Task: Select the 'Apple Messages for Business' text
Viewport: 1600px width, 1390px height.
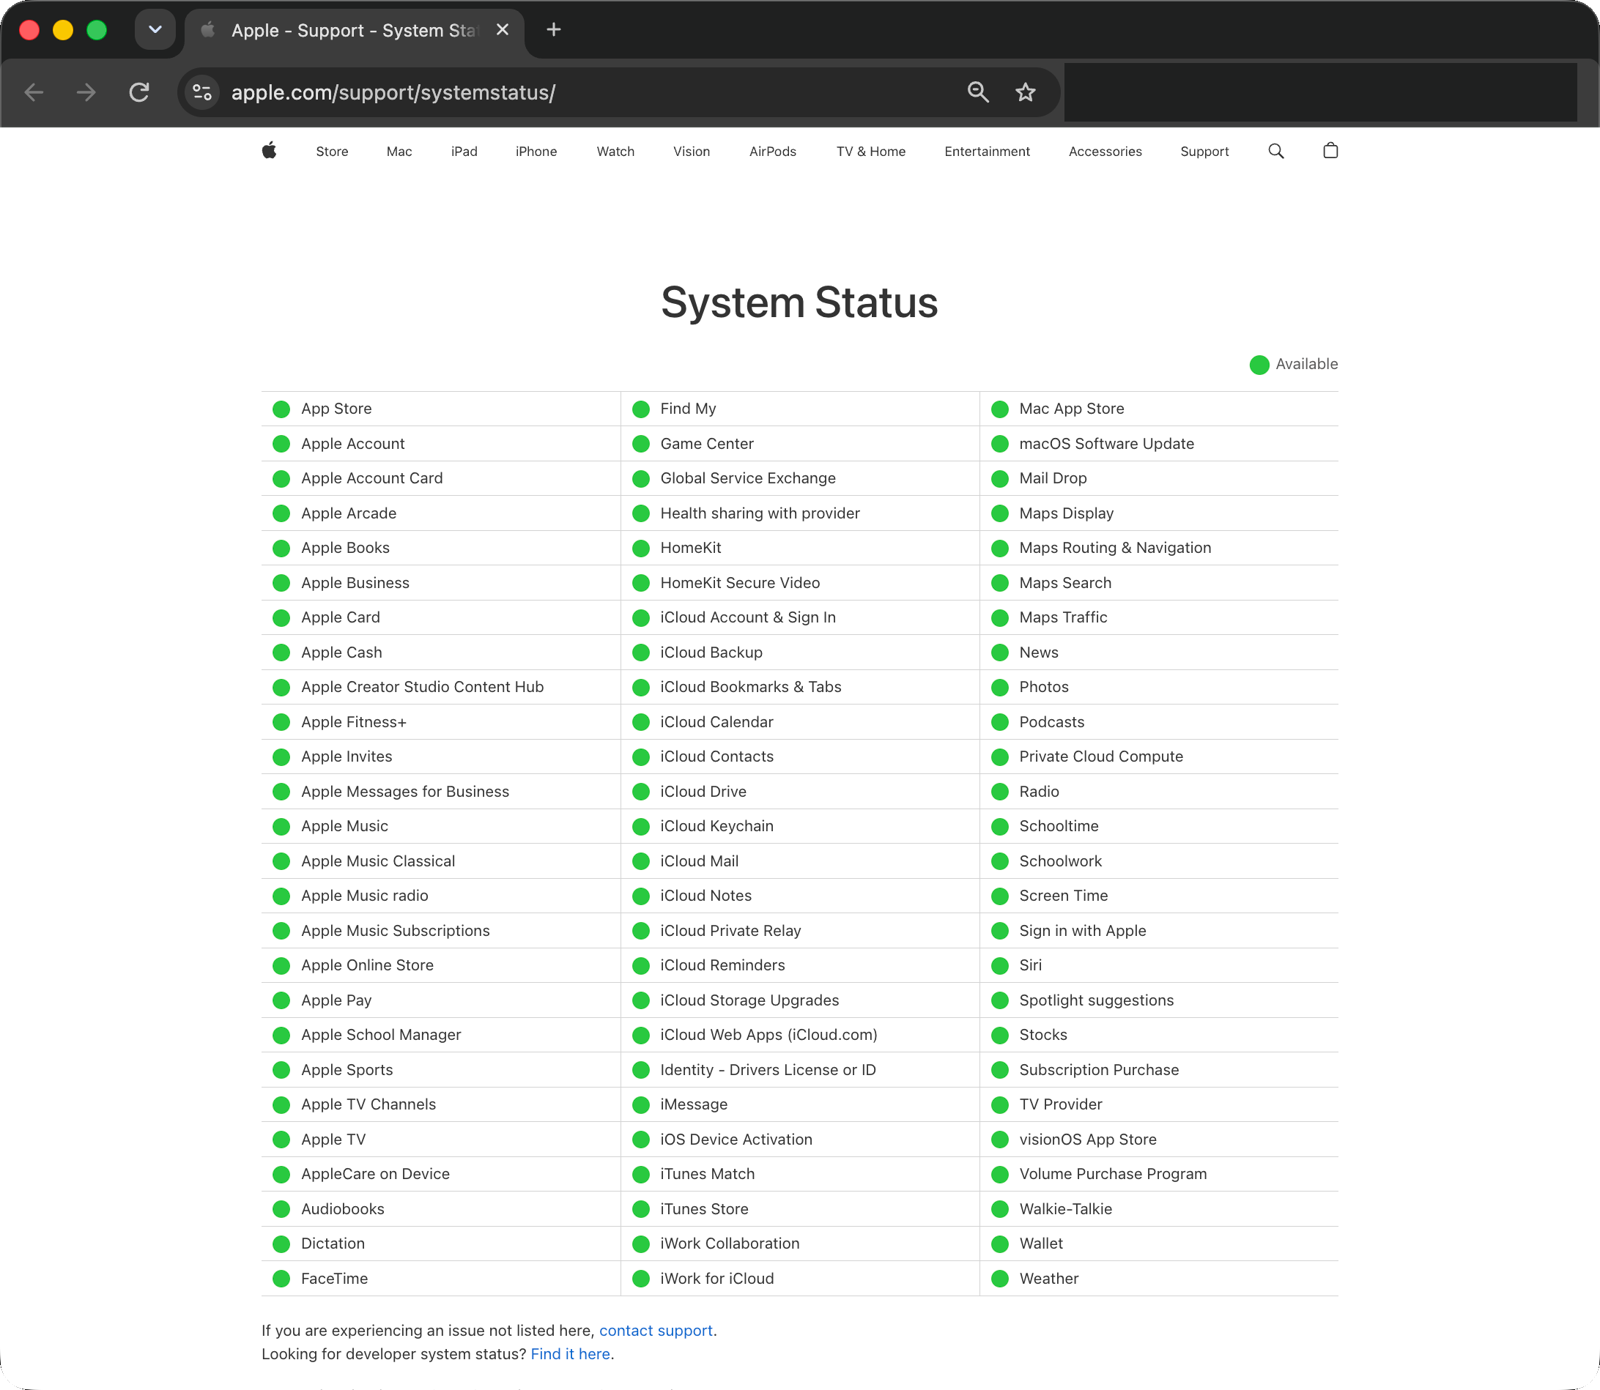Action: tap(405, 792)
